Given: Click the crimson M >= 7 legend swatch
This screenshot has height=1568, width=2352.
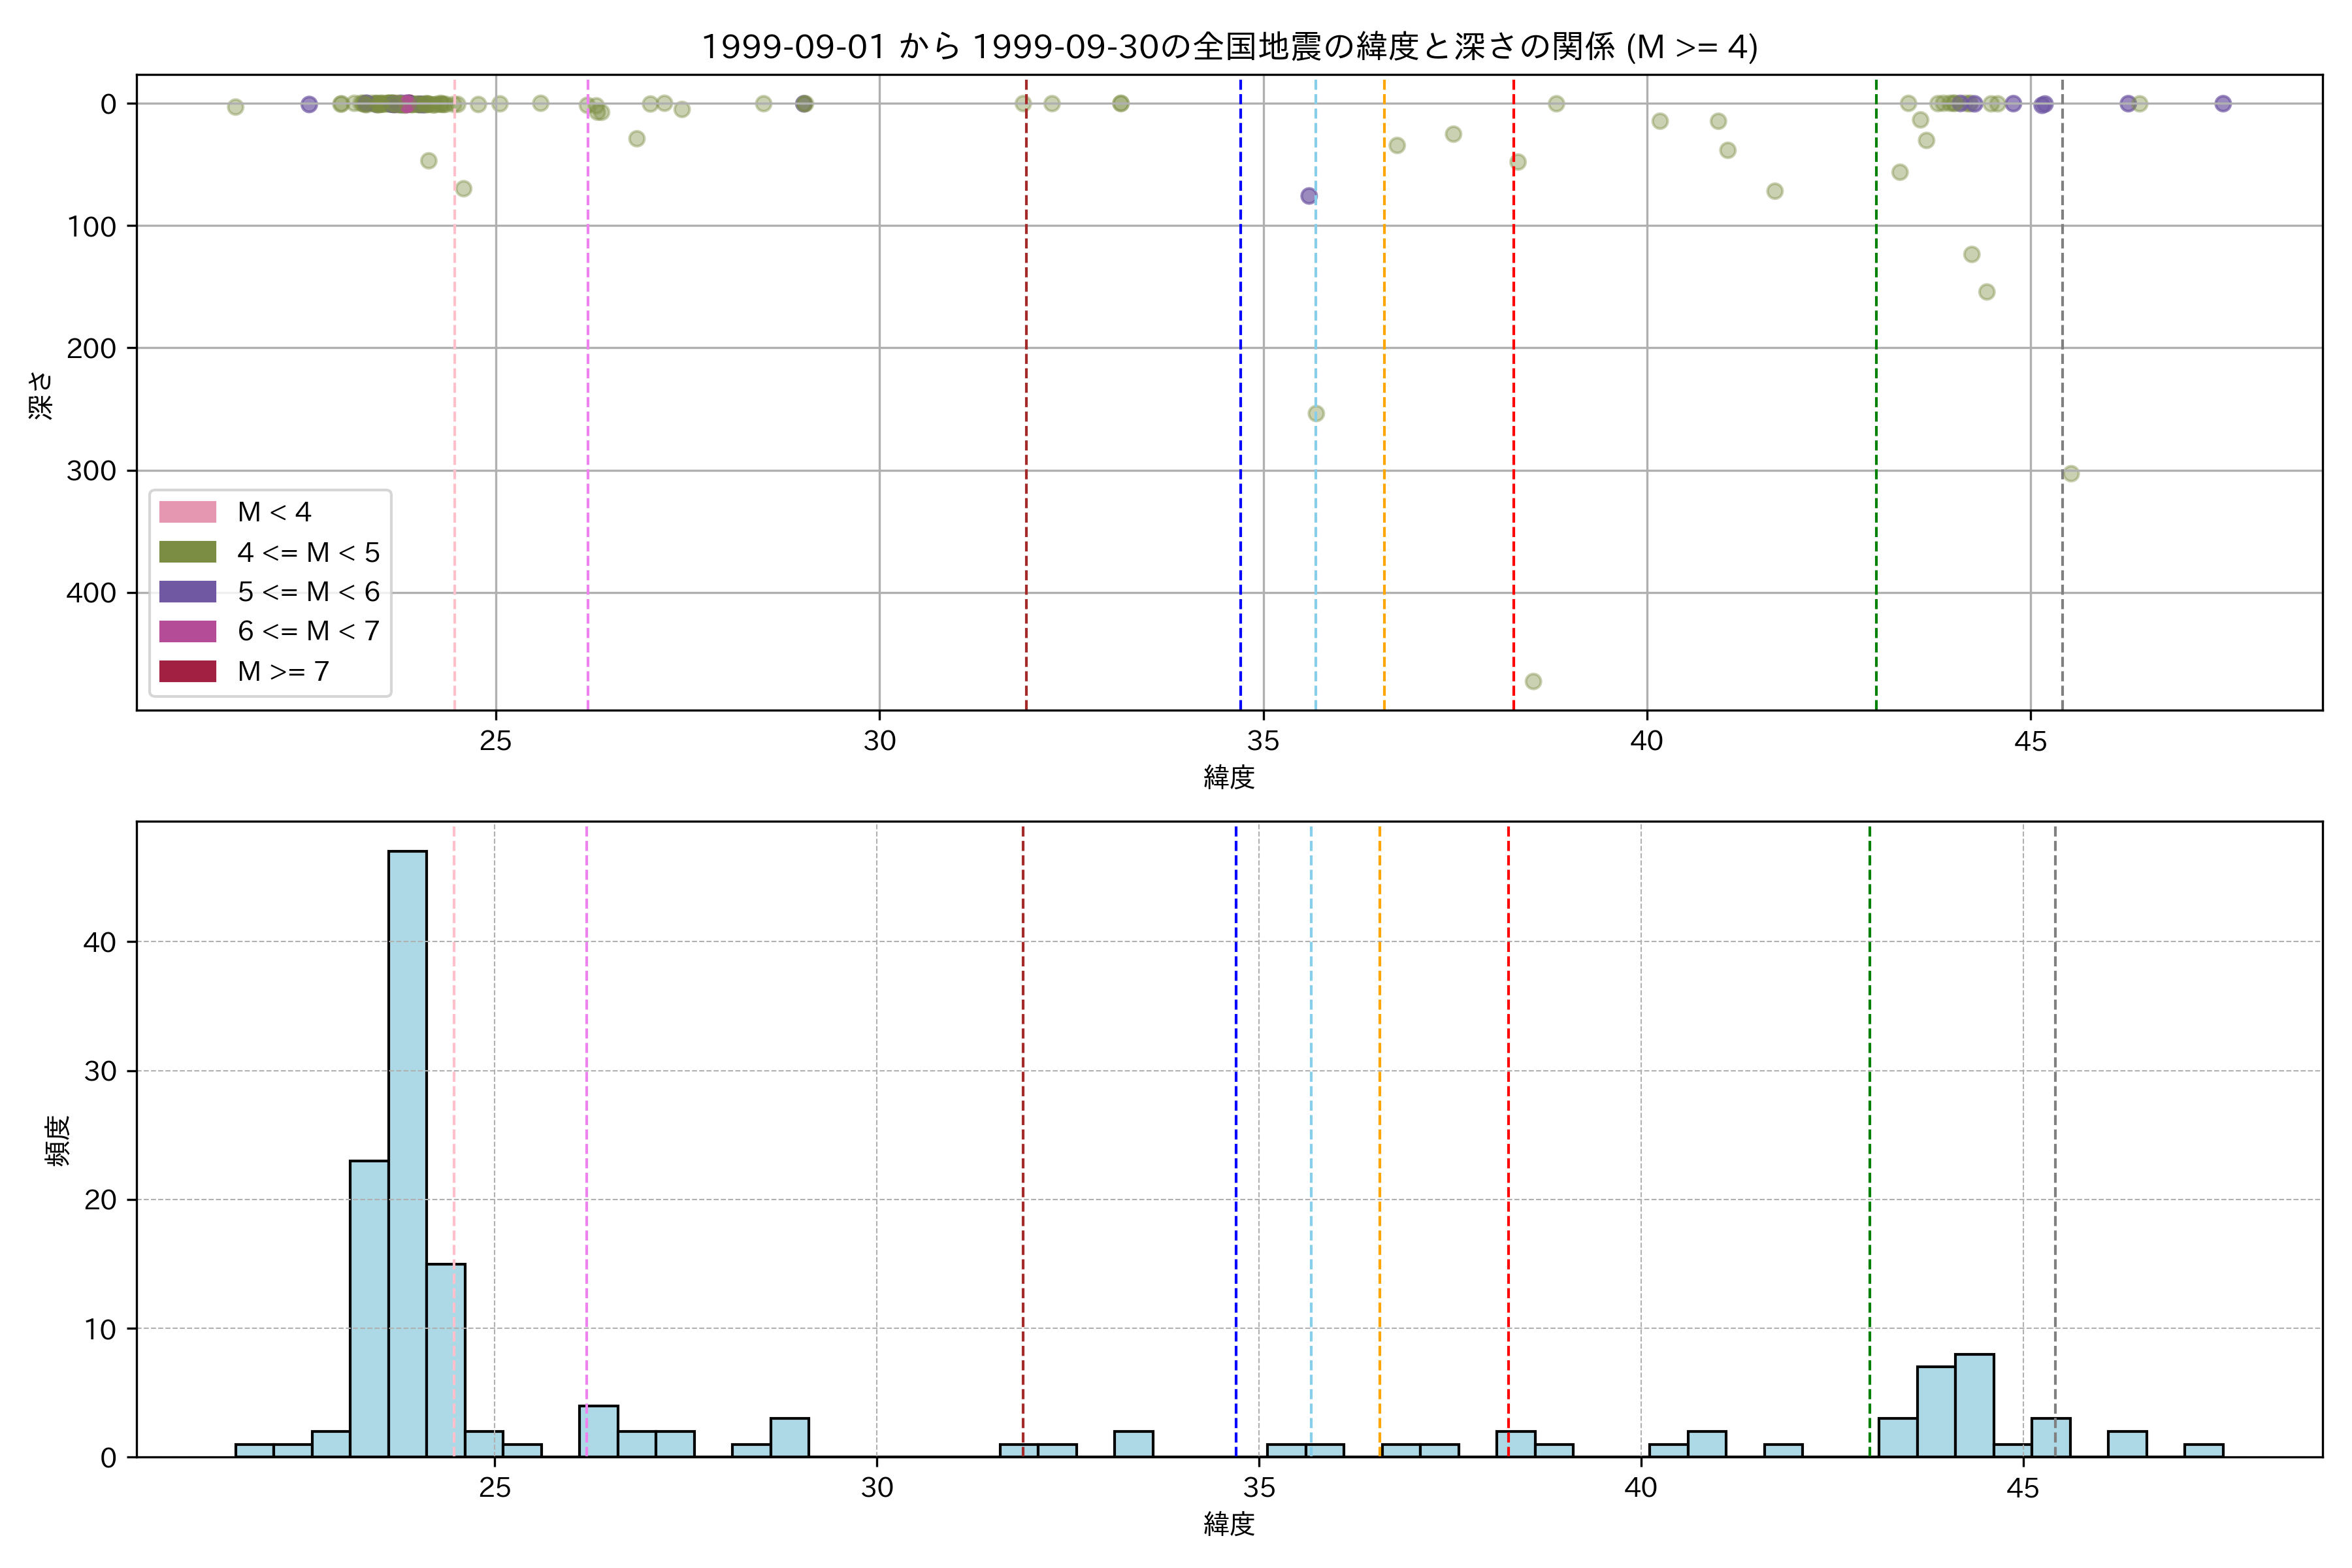Looking at the screenshot, I should coord(187,671).
